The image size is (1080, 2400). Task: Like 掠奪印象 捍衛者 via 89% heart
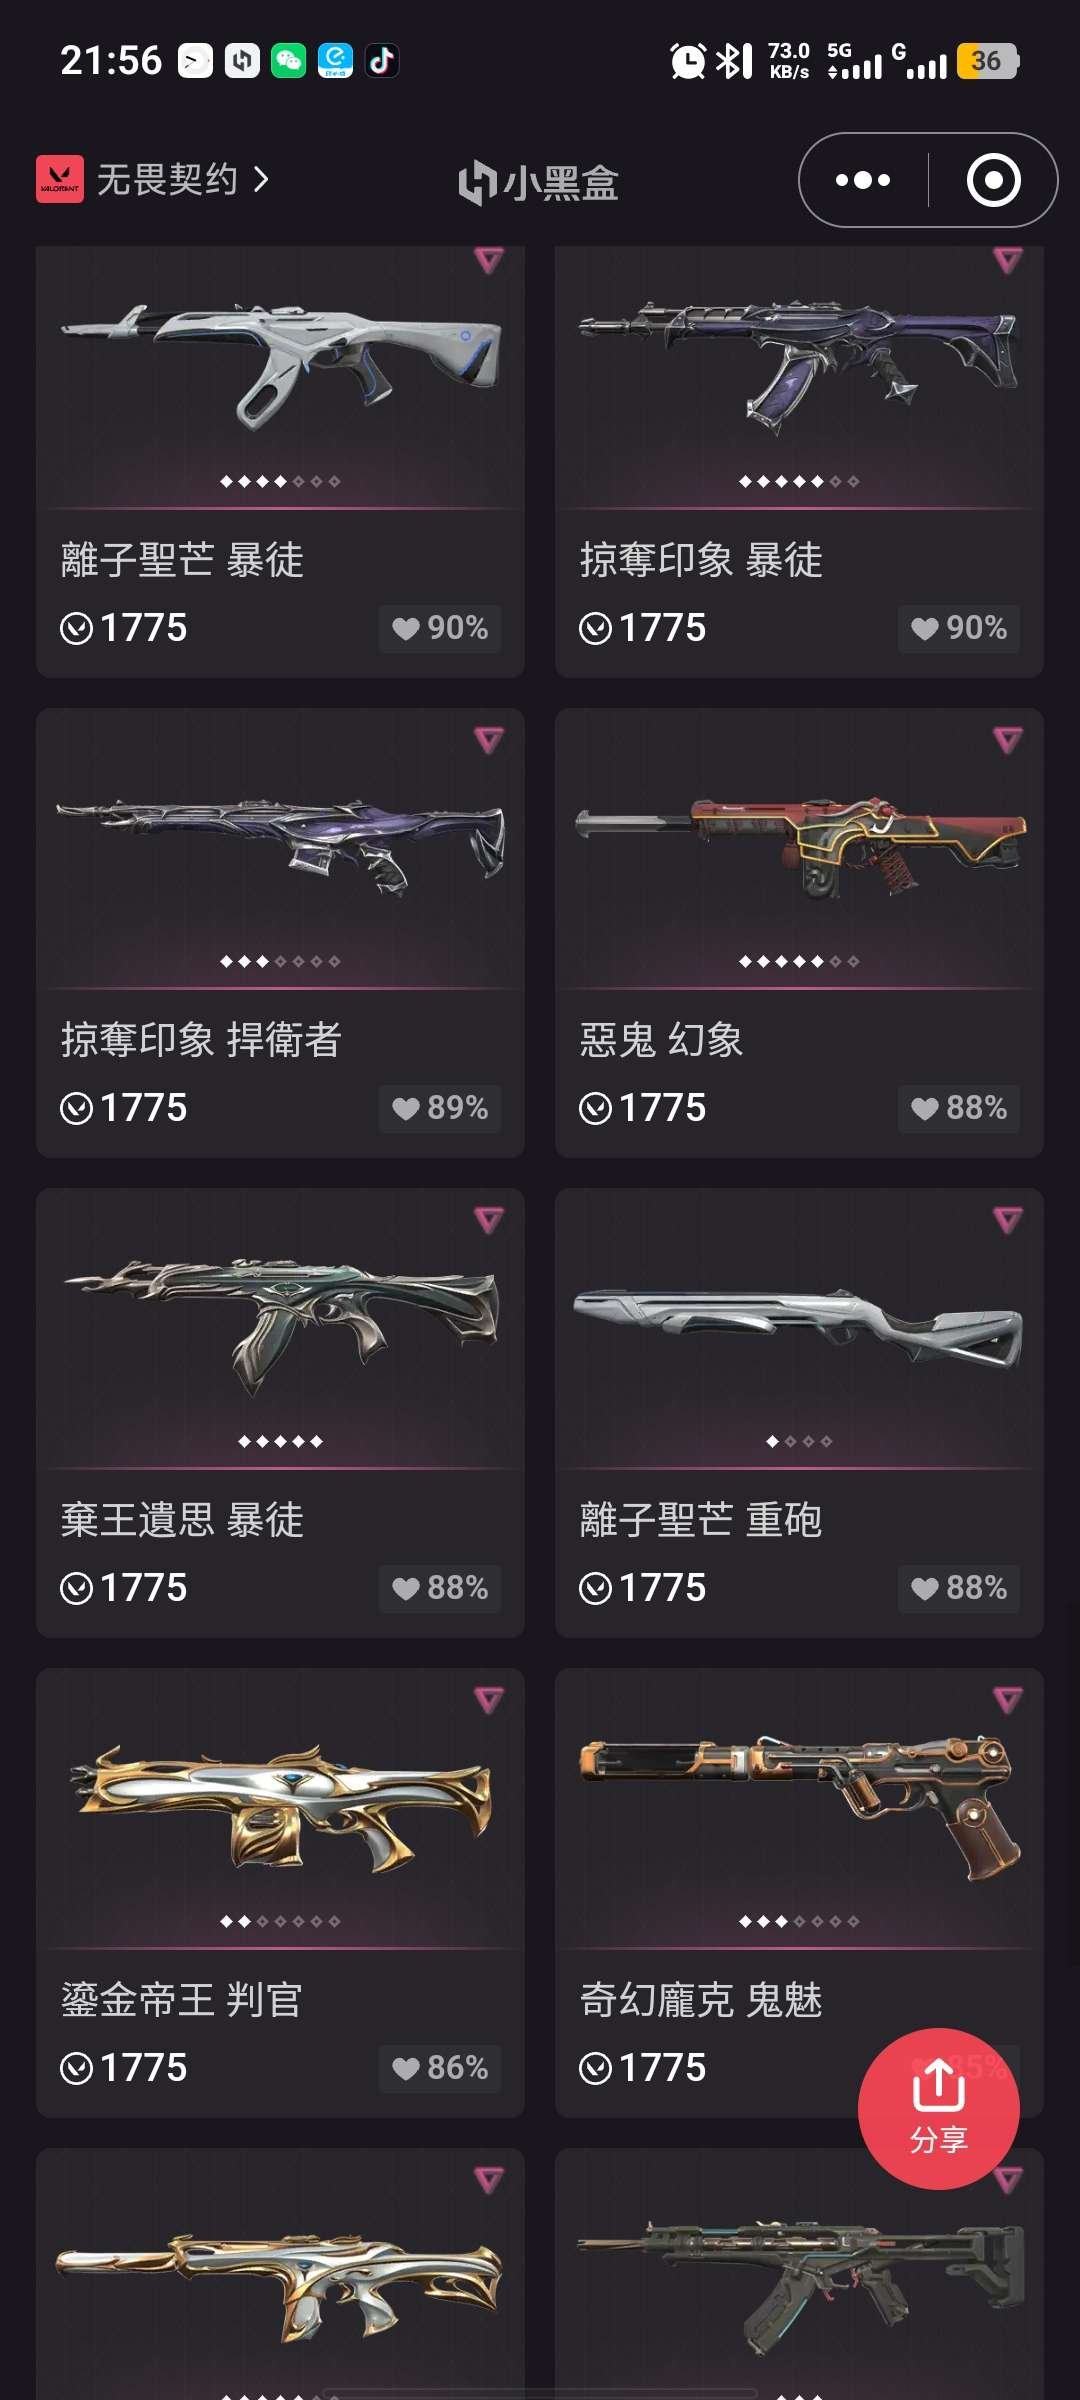(440, 1108)
